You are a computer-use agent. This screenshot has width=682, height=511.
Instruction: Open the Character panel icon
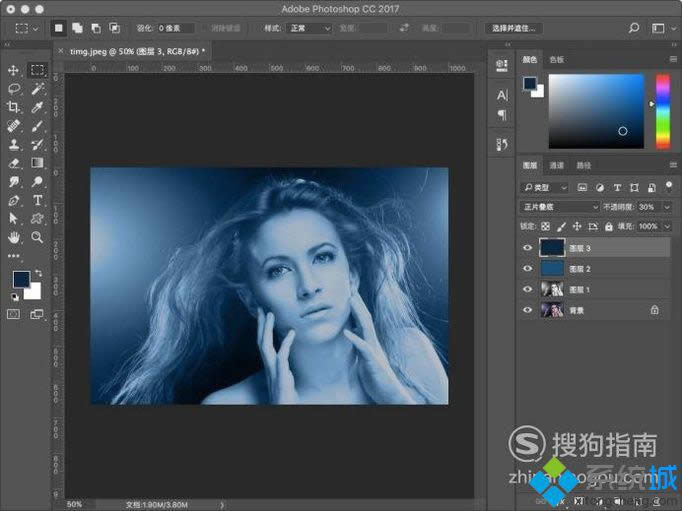point(502,95)
